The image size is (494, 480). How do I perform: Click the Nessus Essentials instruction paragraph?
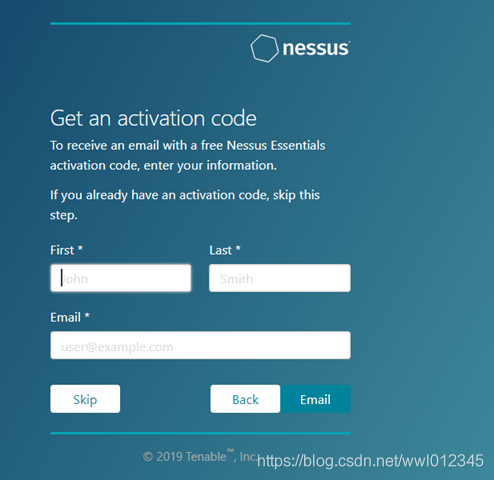point(188,155)
